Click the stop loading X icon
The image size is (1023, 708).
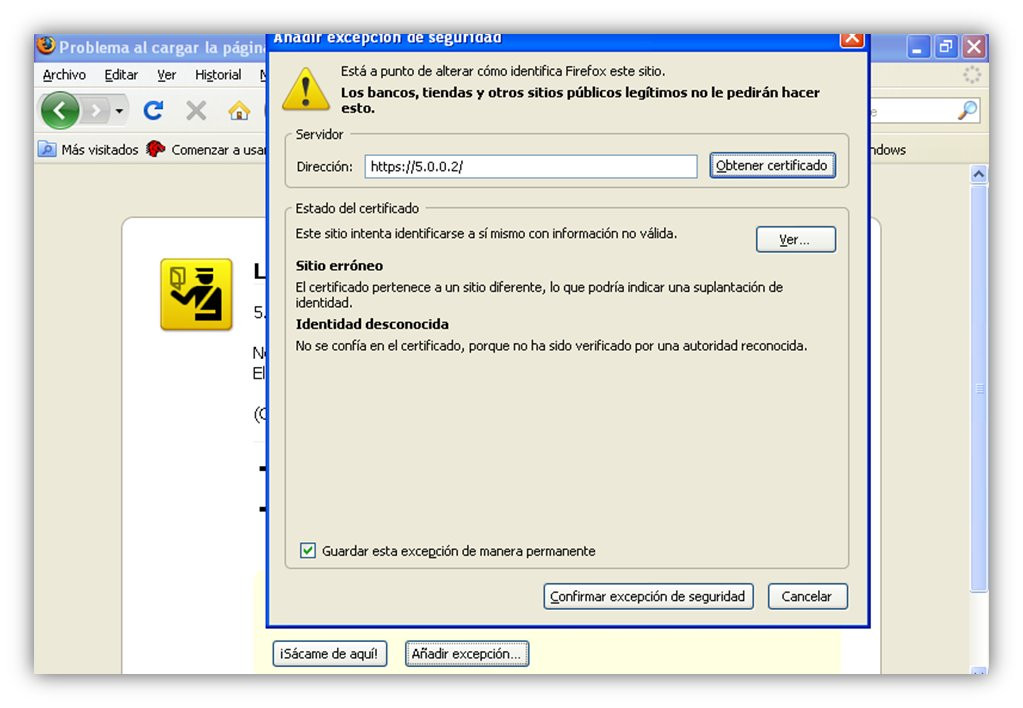[196, 111]
